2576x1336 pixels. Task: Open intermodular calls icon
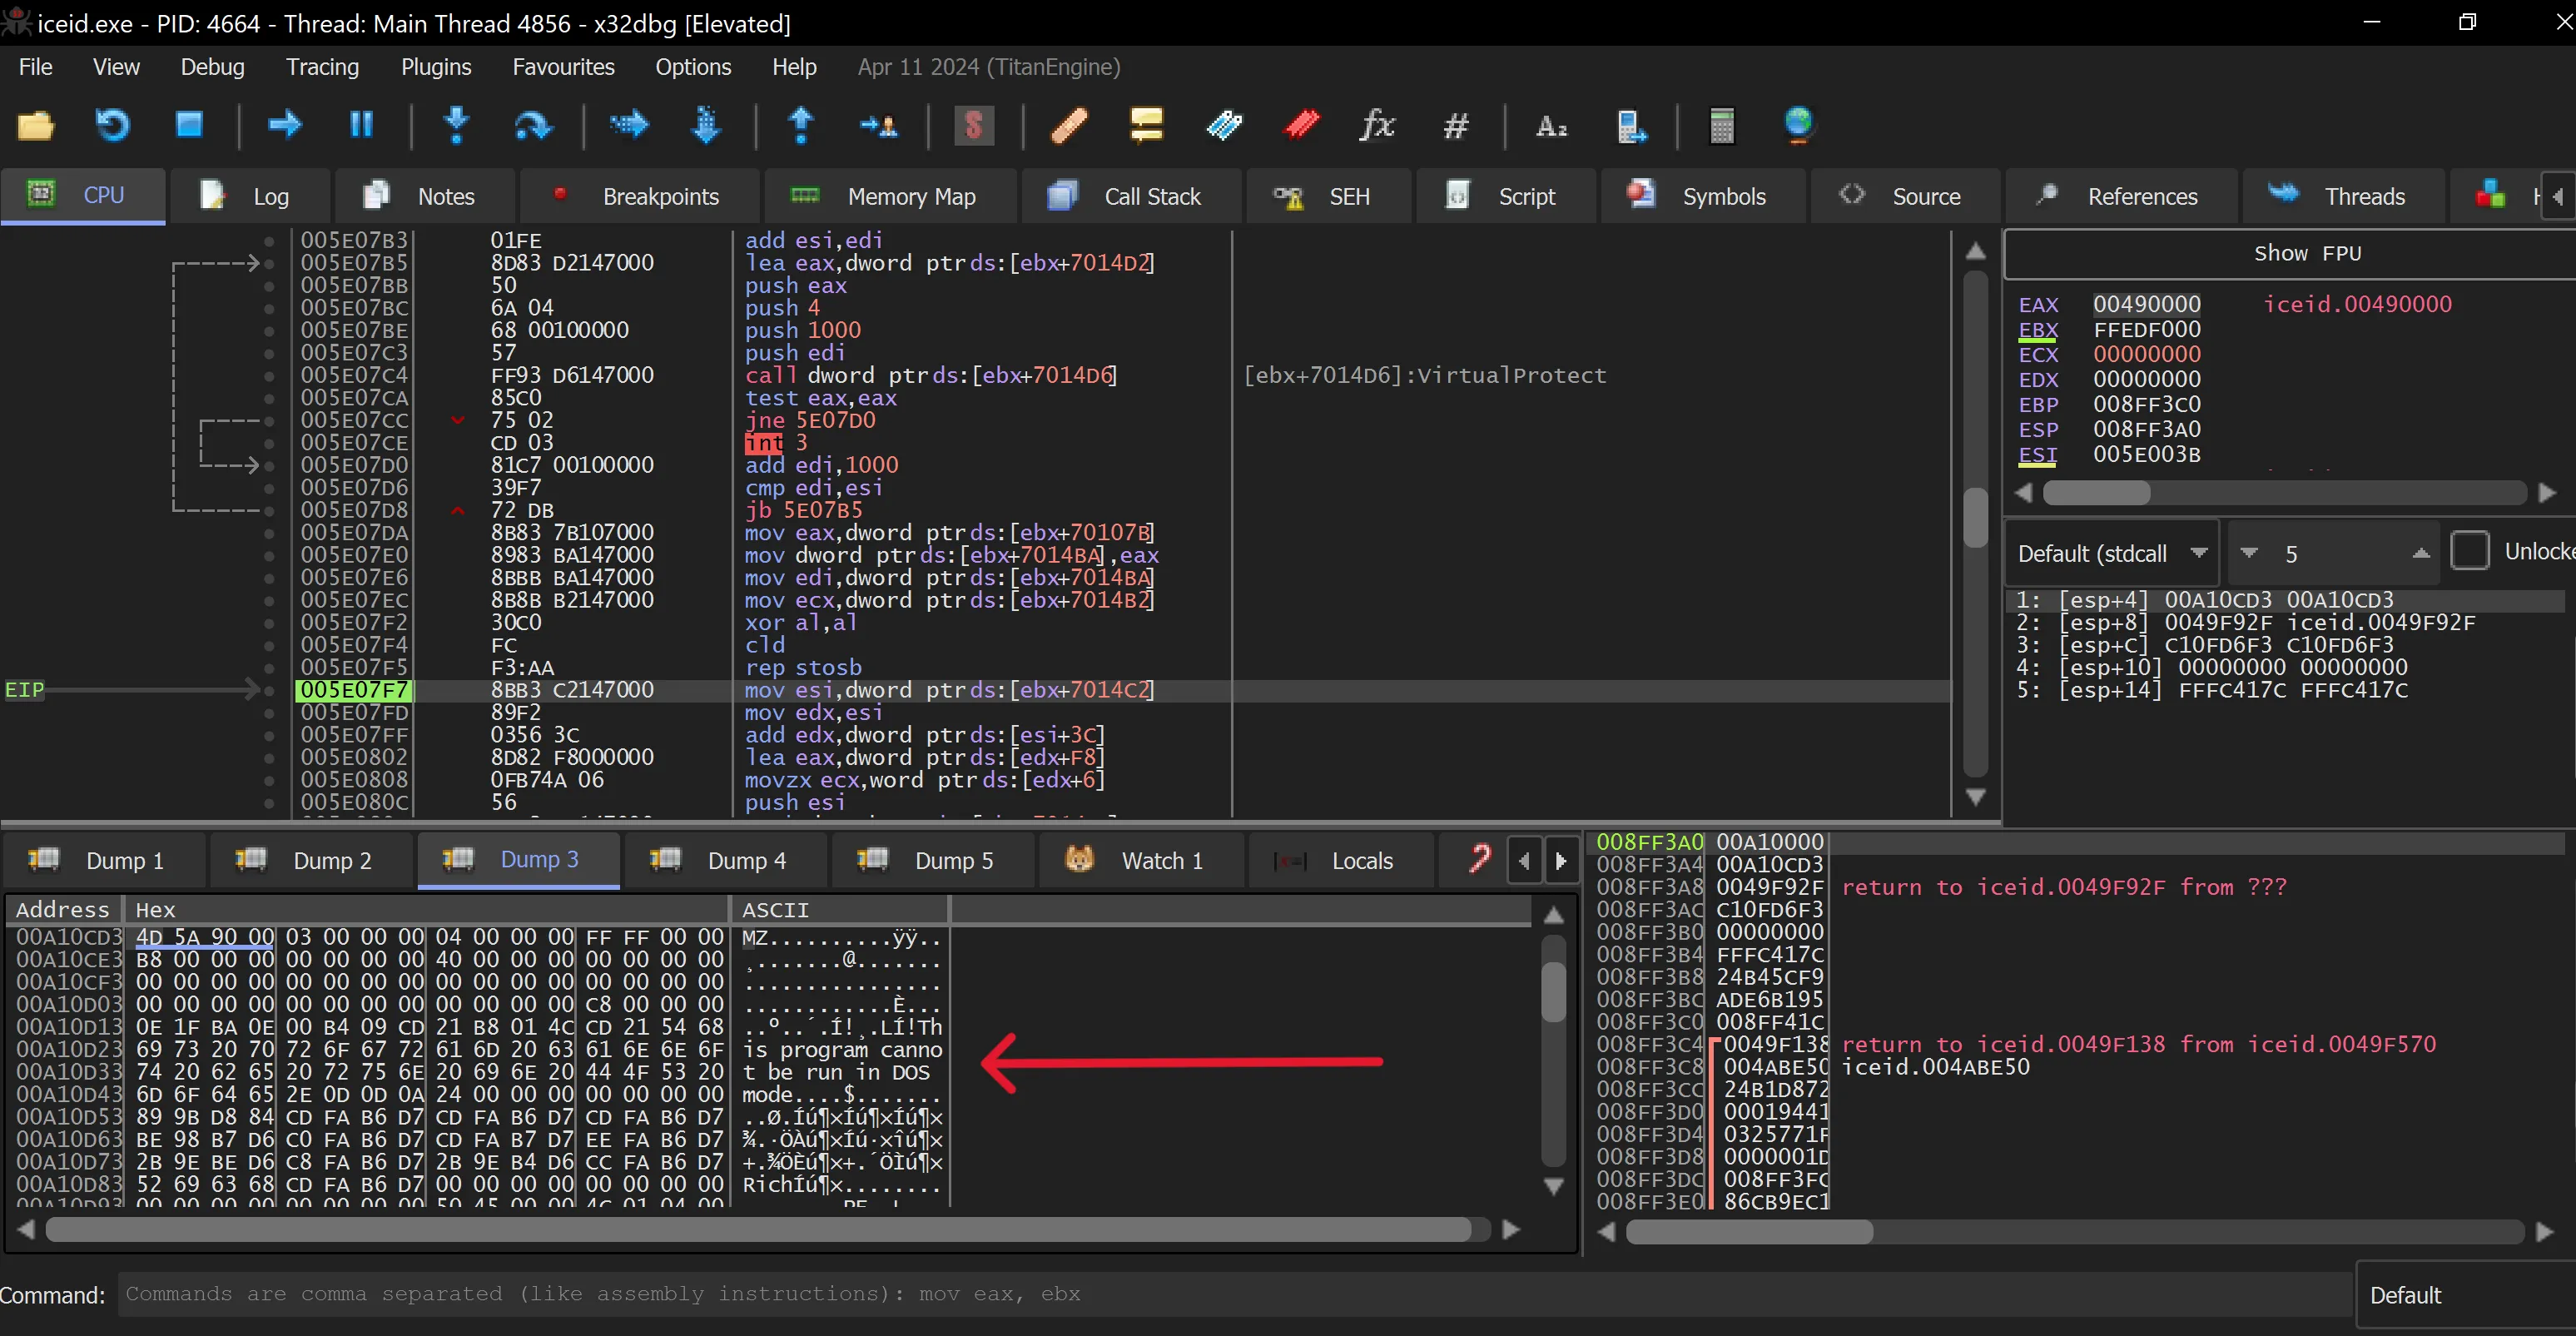coord(1631,126)
